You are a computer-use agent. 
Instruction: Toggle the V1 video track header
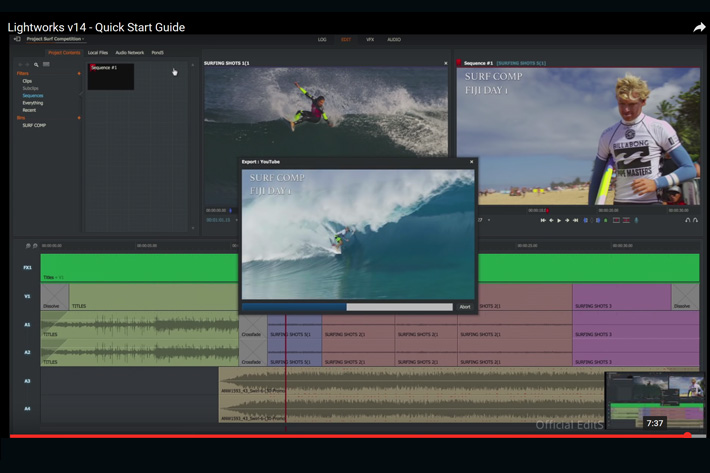point(27,296)
